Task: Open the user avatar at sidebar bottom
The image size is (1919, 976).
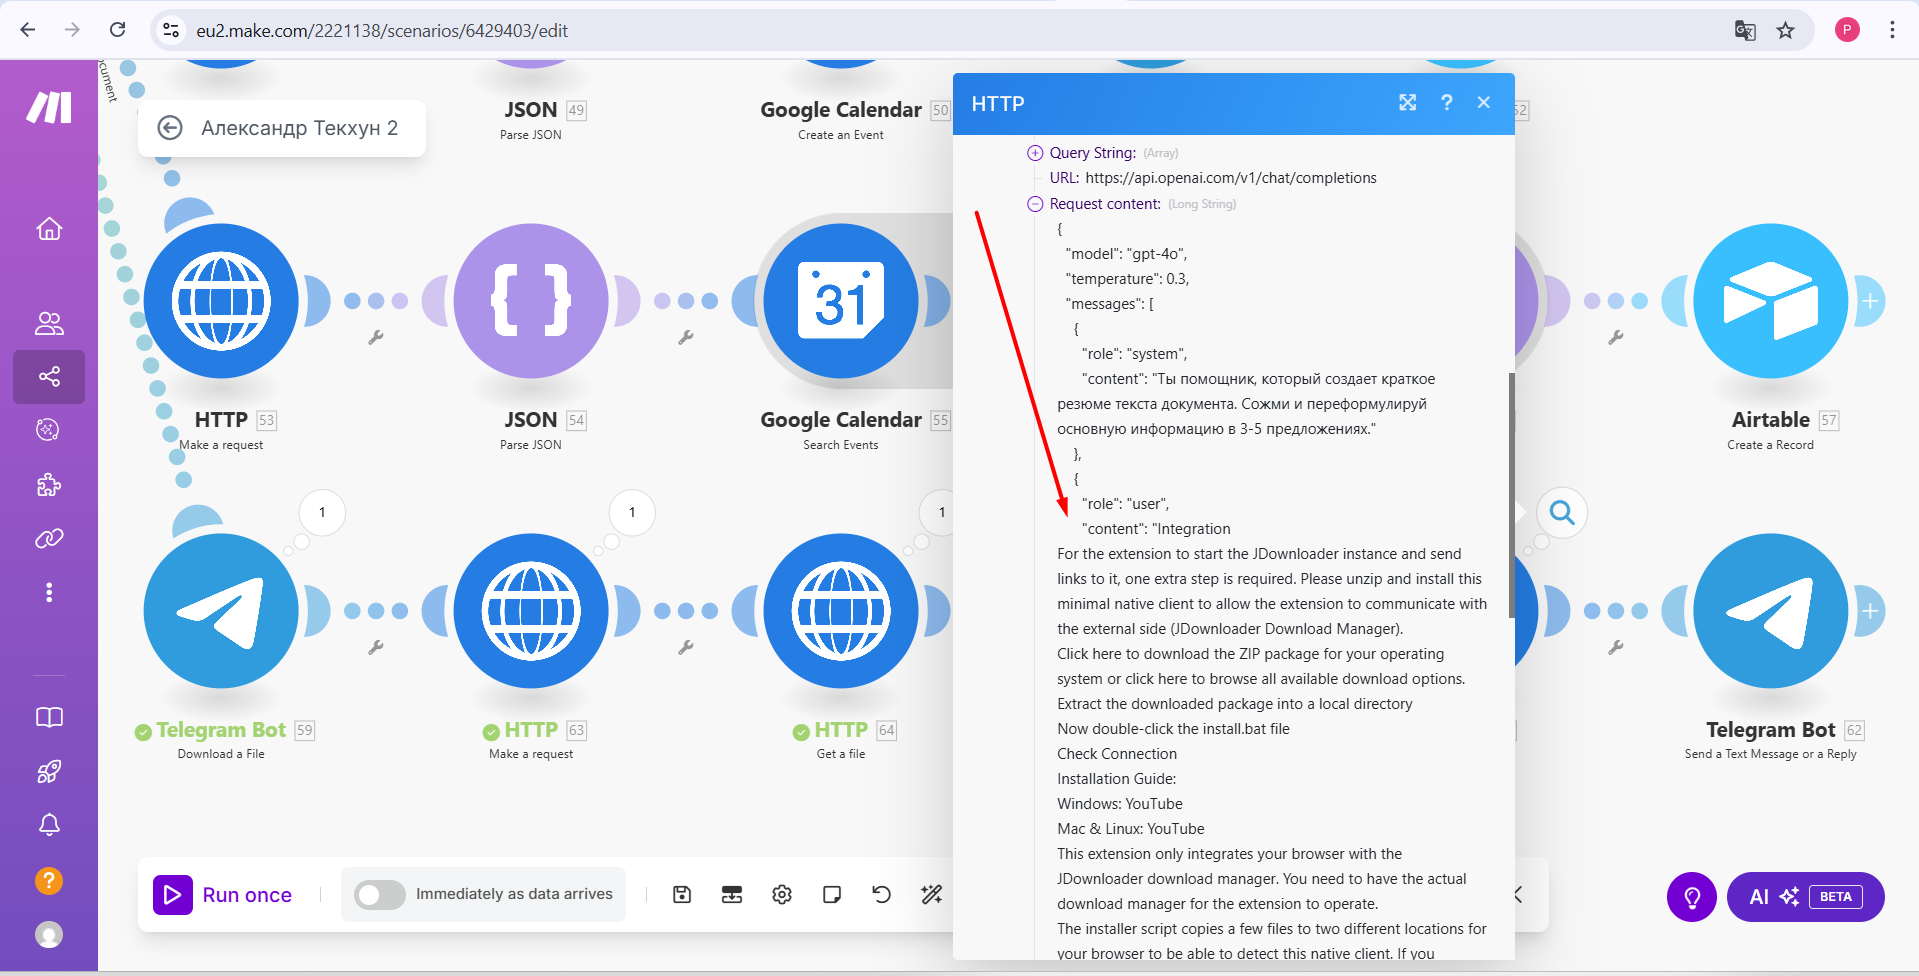Action: point(49,934)
